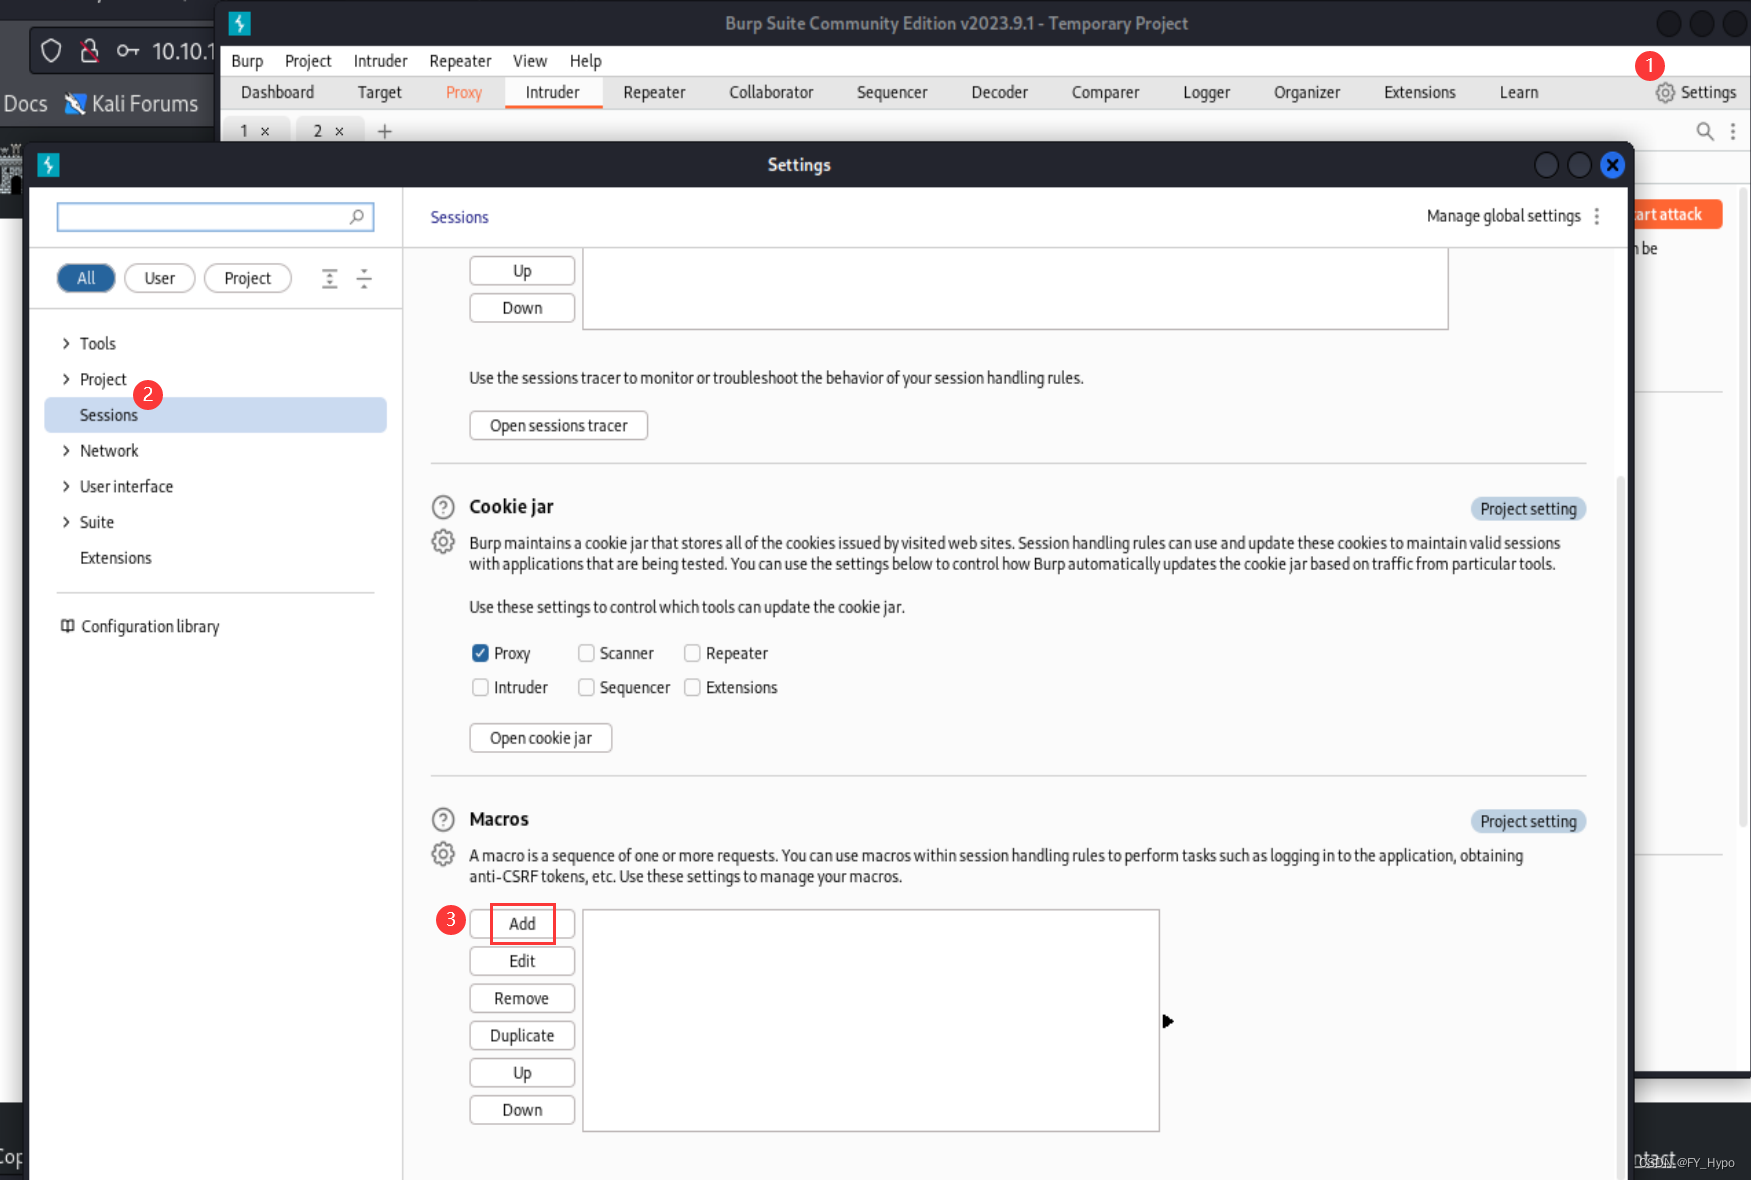Click Open sessions tracer button
Screen dimensions: 1751x1180
coord(558,425)
